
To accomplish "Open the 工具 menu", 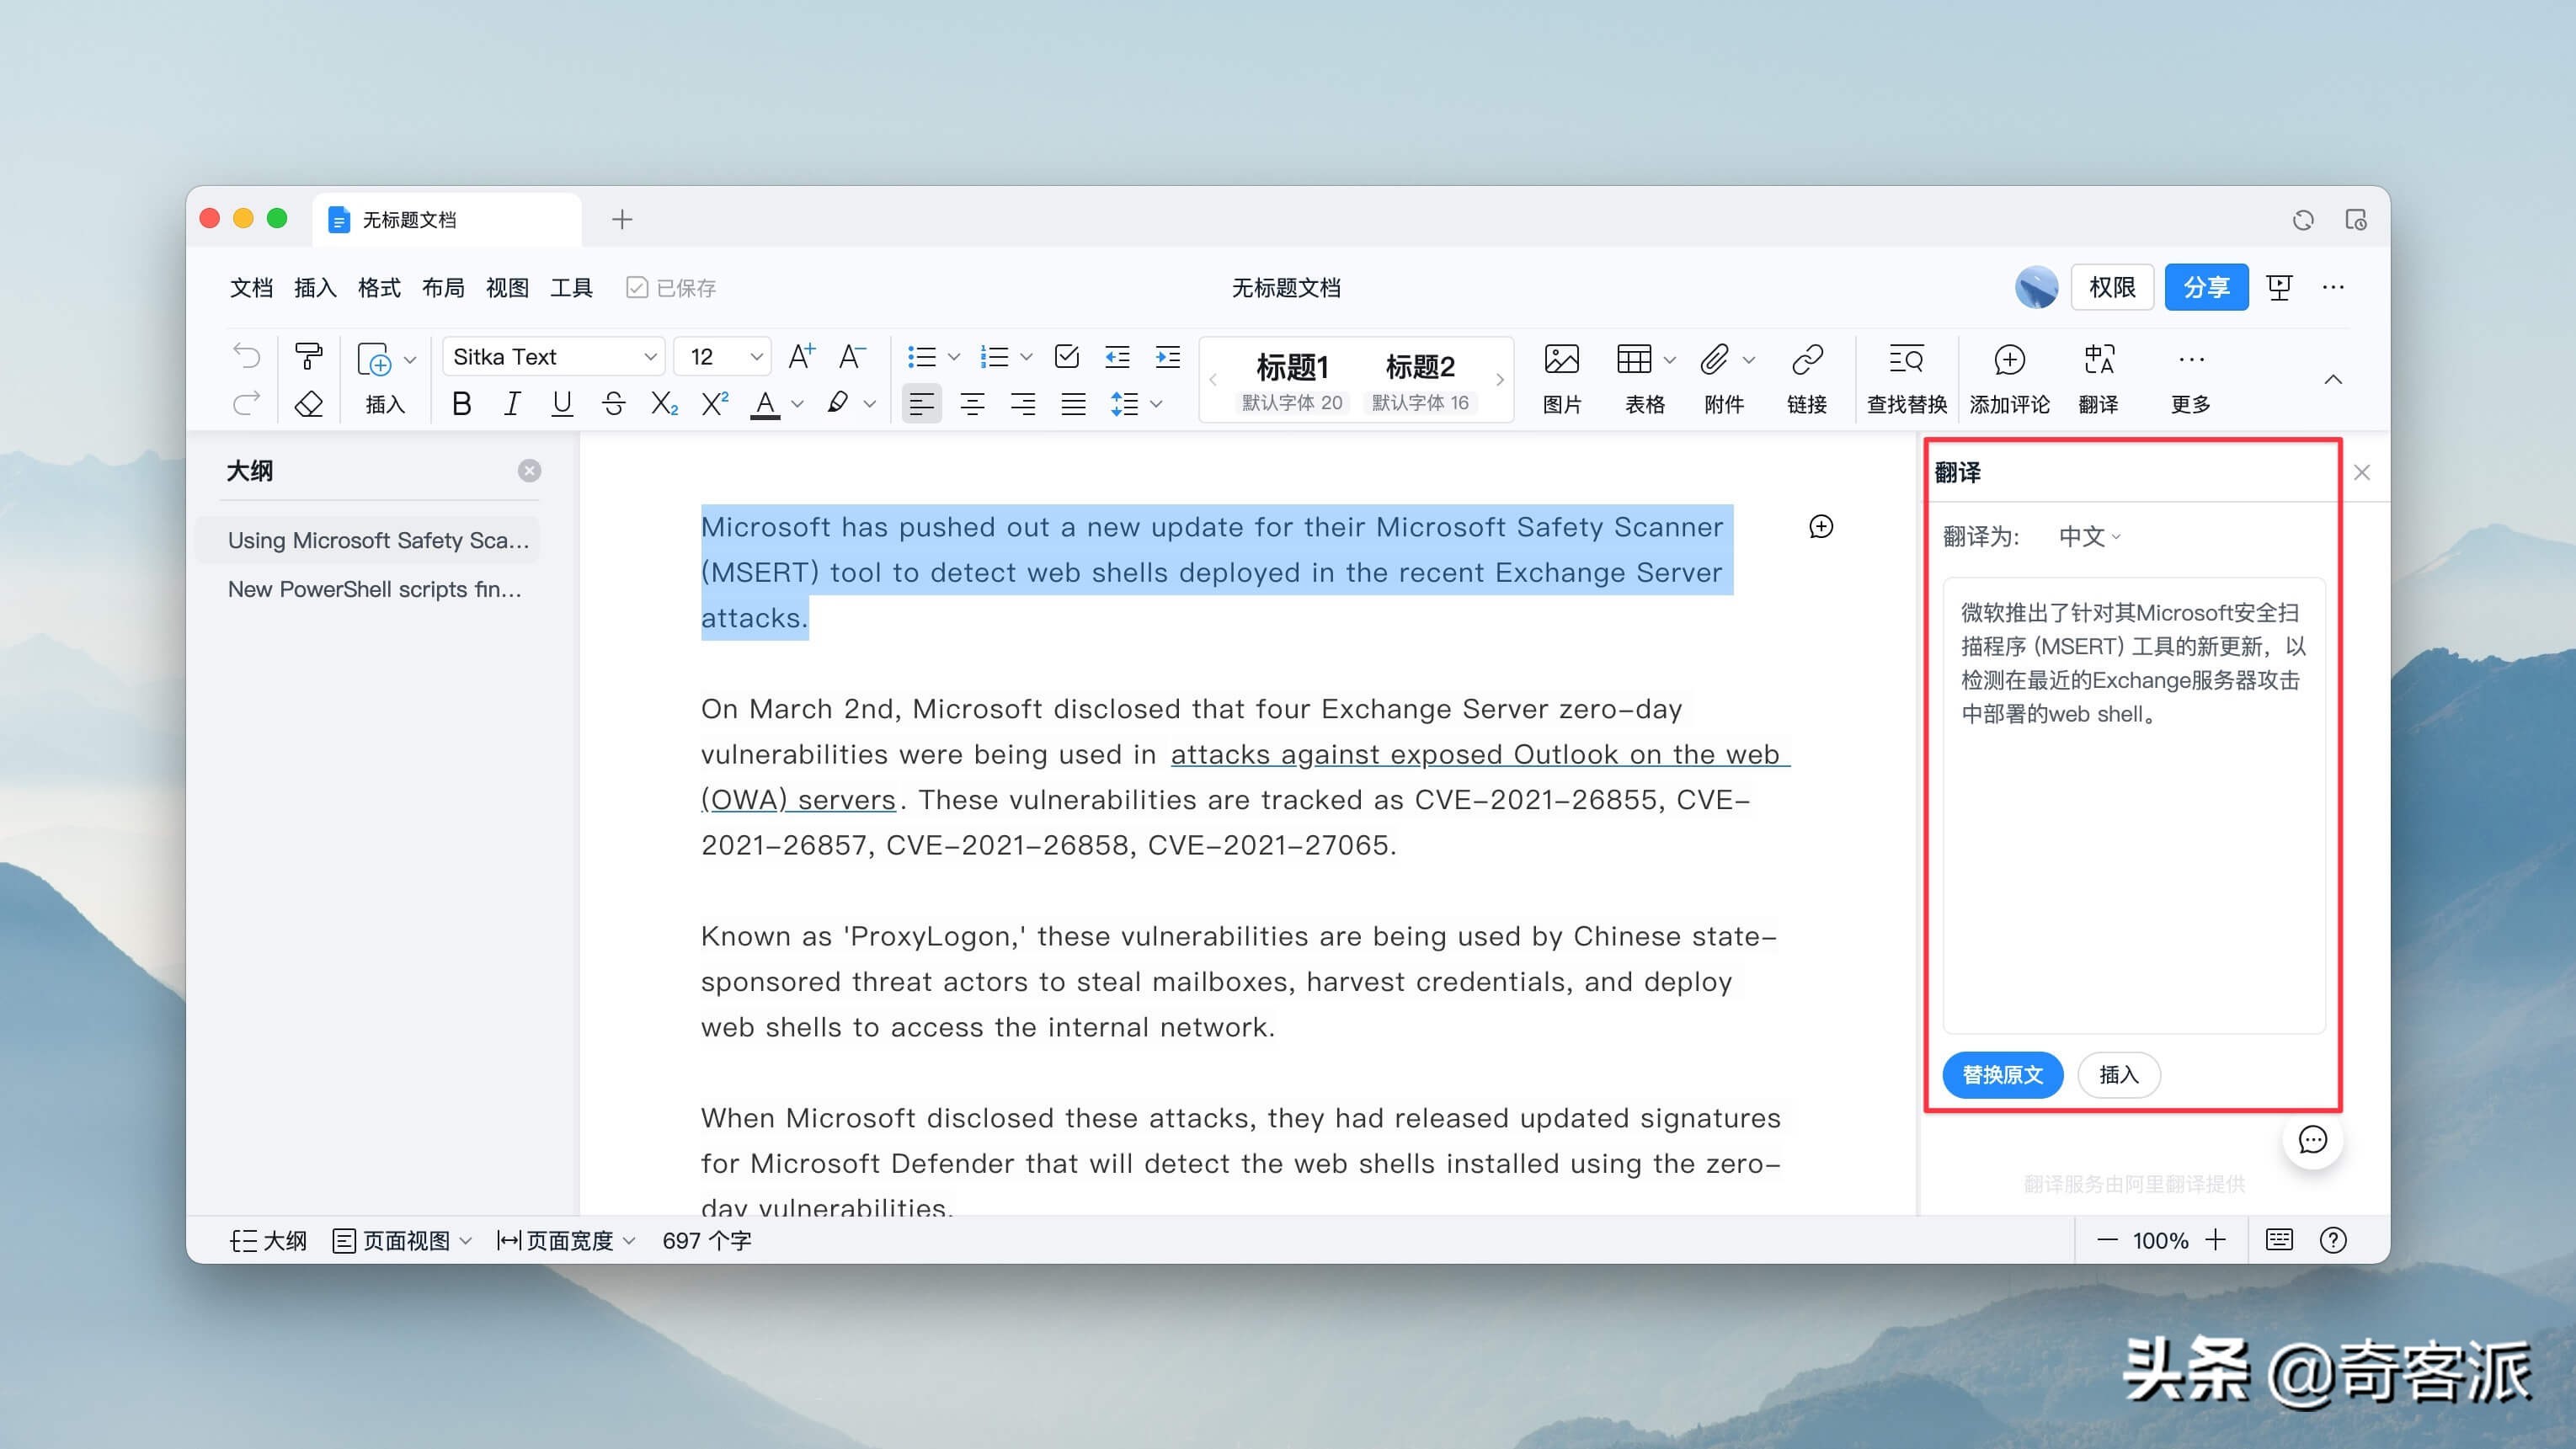I will (571, 288).
